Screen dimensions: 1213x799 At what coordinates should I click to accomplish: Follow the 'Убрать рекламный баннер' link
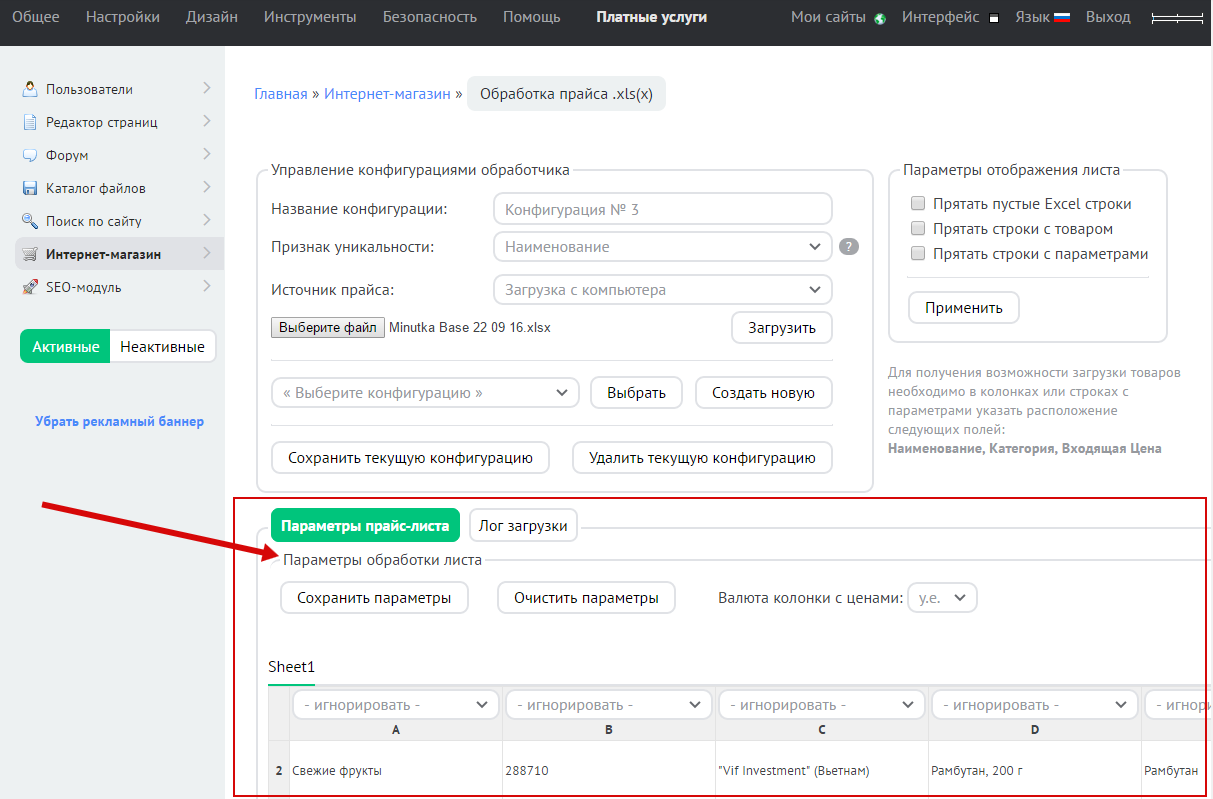click(x=119, y=422)
